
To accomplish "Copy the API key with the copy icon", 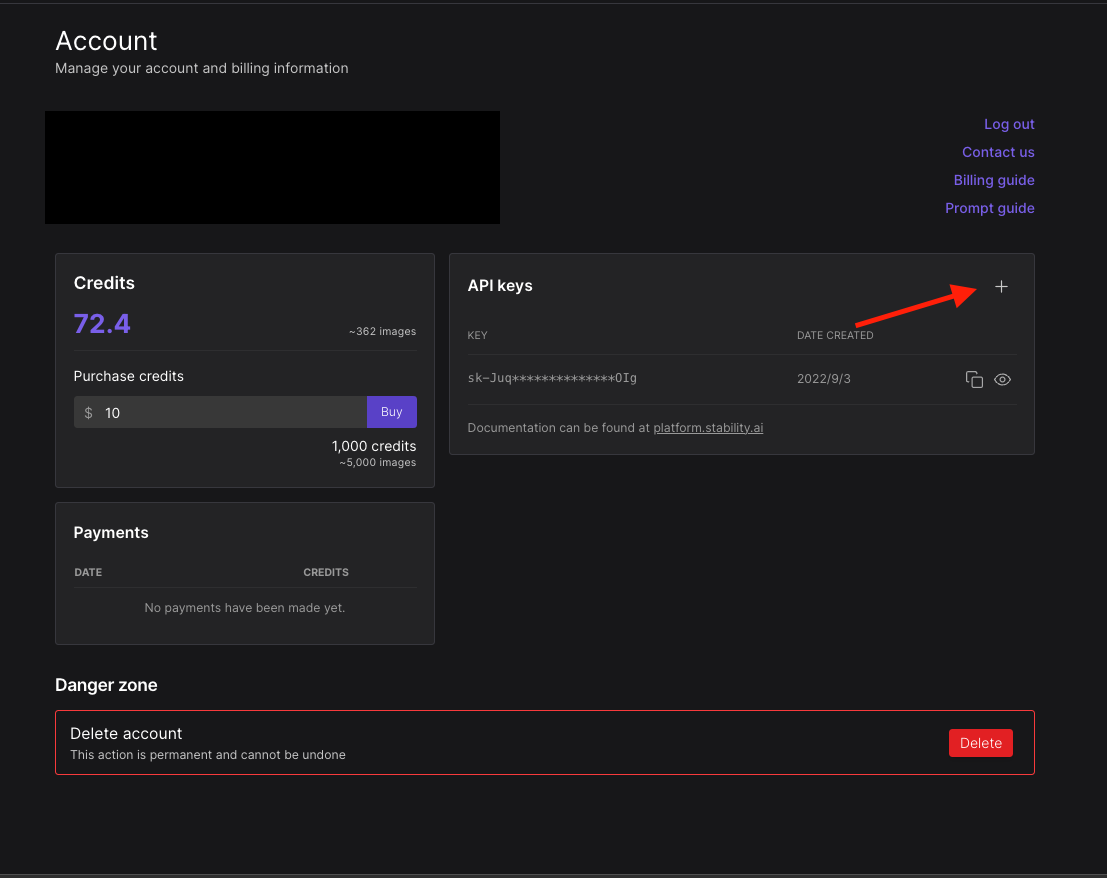I will tap(974, 380).
